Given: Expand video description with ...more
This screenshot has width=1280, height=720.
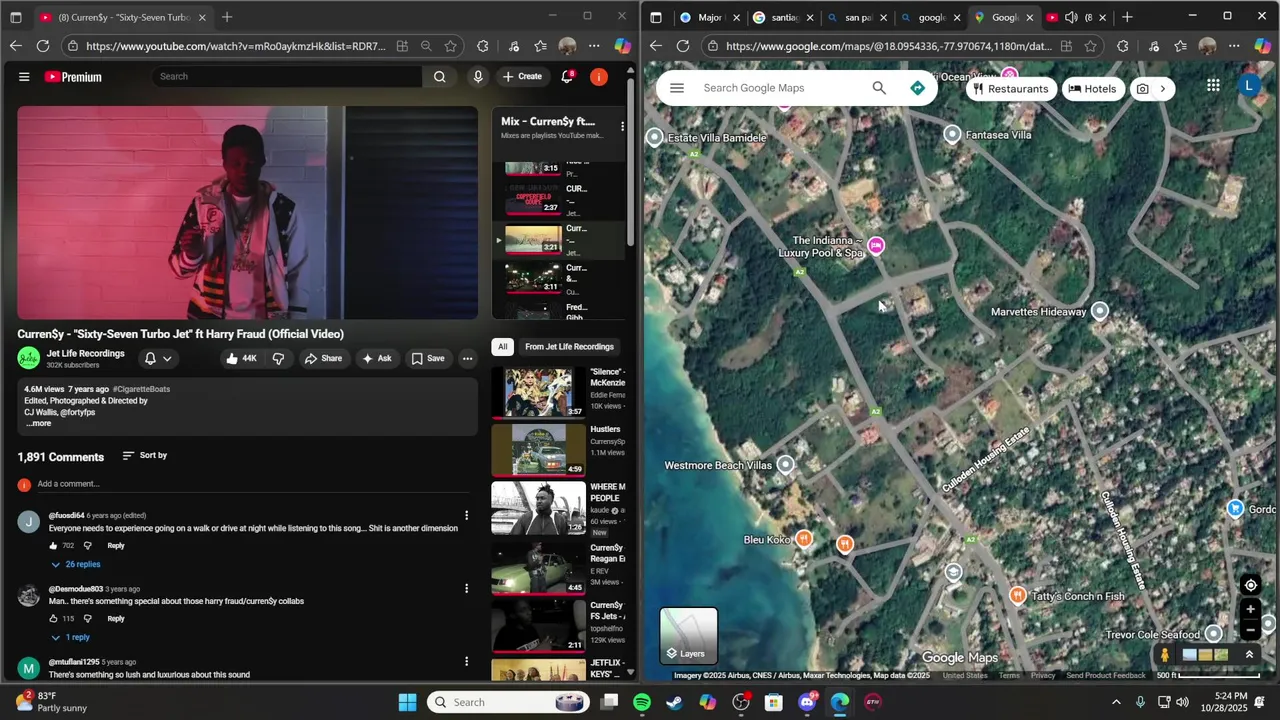Looking at the screenshot, I should [38, 424].
